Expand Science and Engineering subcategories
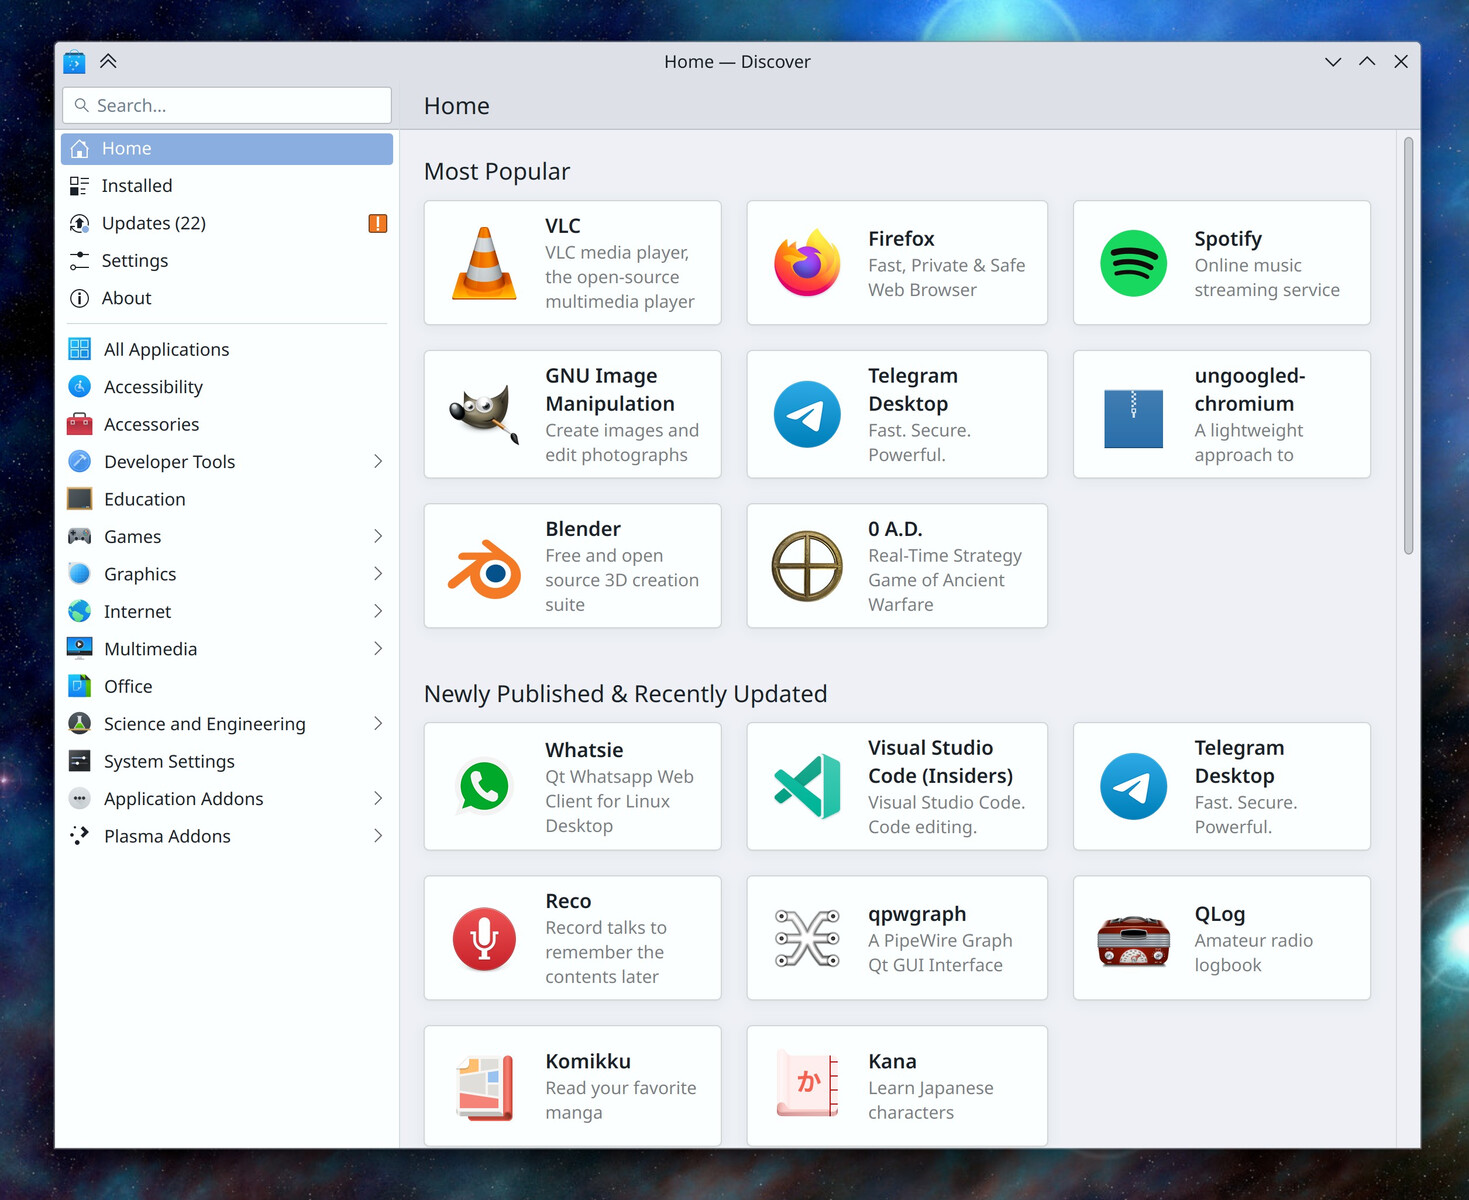 click(x=378, y=723)
